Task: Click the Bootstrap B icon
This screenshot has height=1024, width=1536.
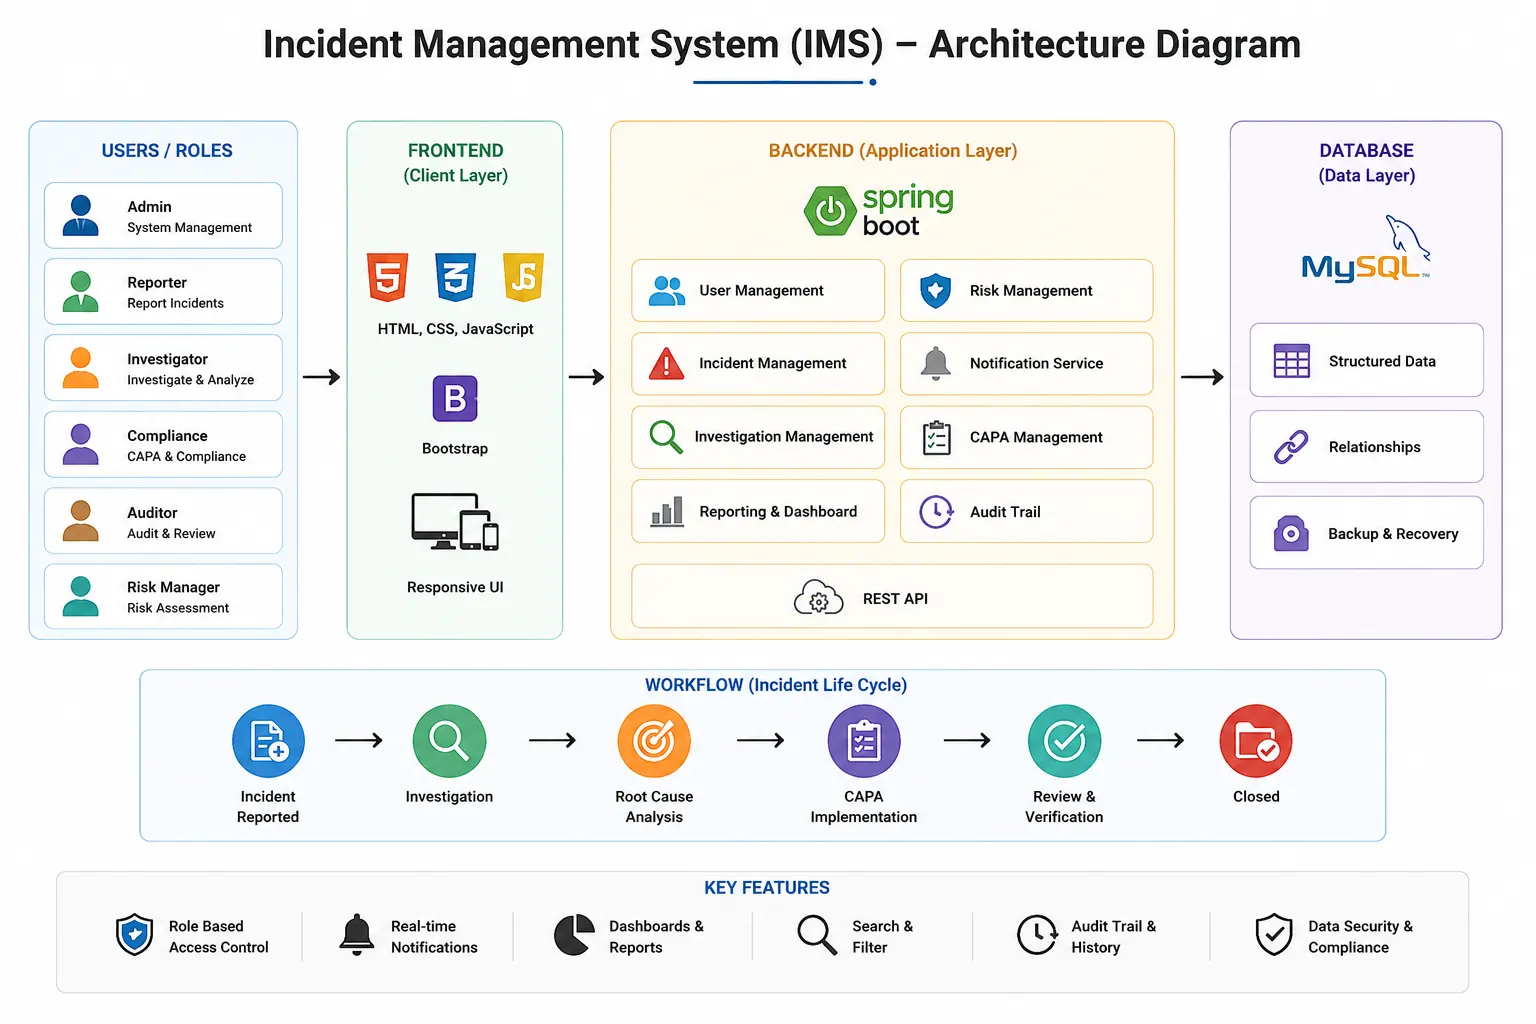Action: 455,399
